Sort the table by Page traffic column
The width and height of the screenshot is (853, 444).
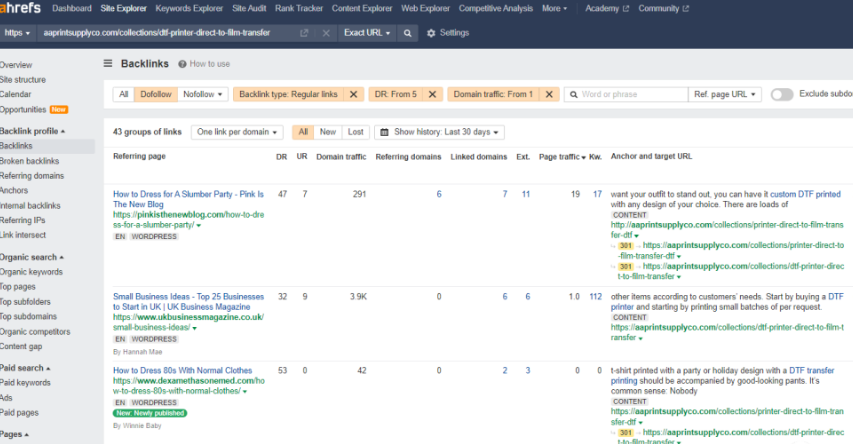pos(560,157)
